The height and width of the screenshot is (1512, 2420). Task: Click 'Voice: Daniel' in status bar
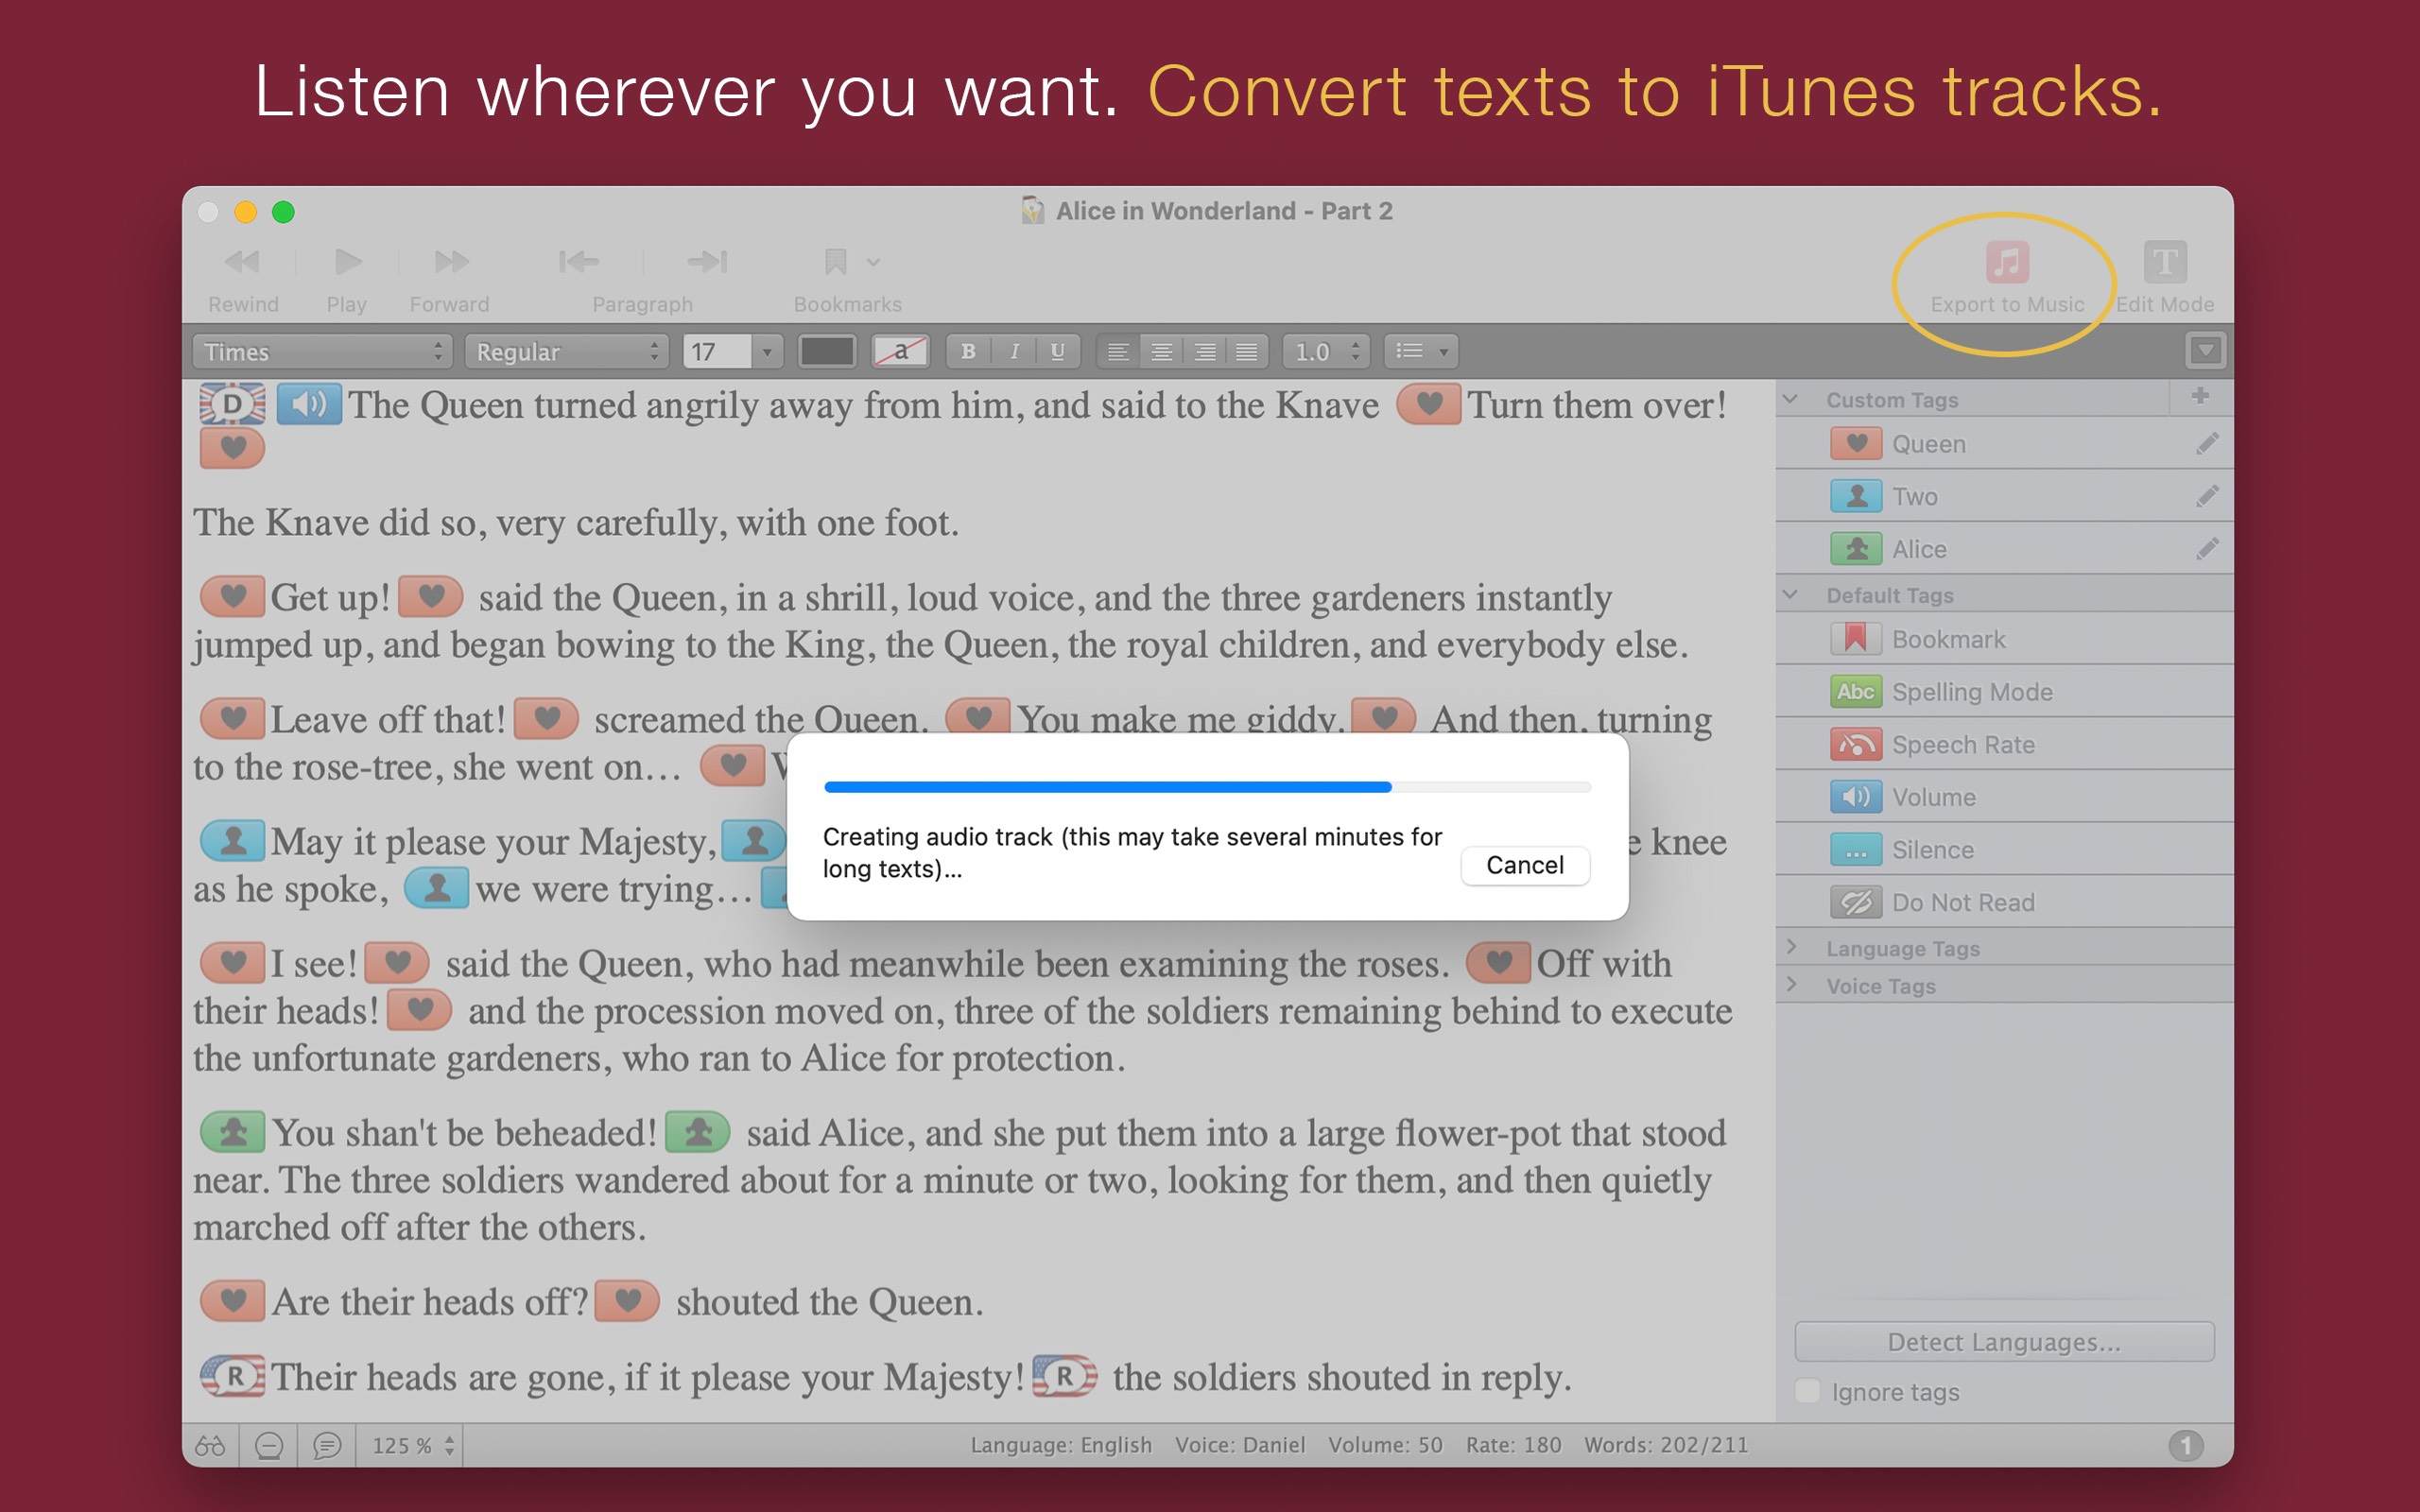[1240, 1445]
